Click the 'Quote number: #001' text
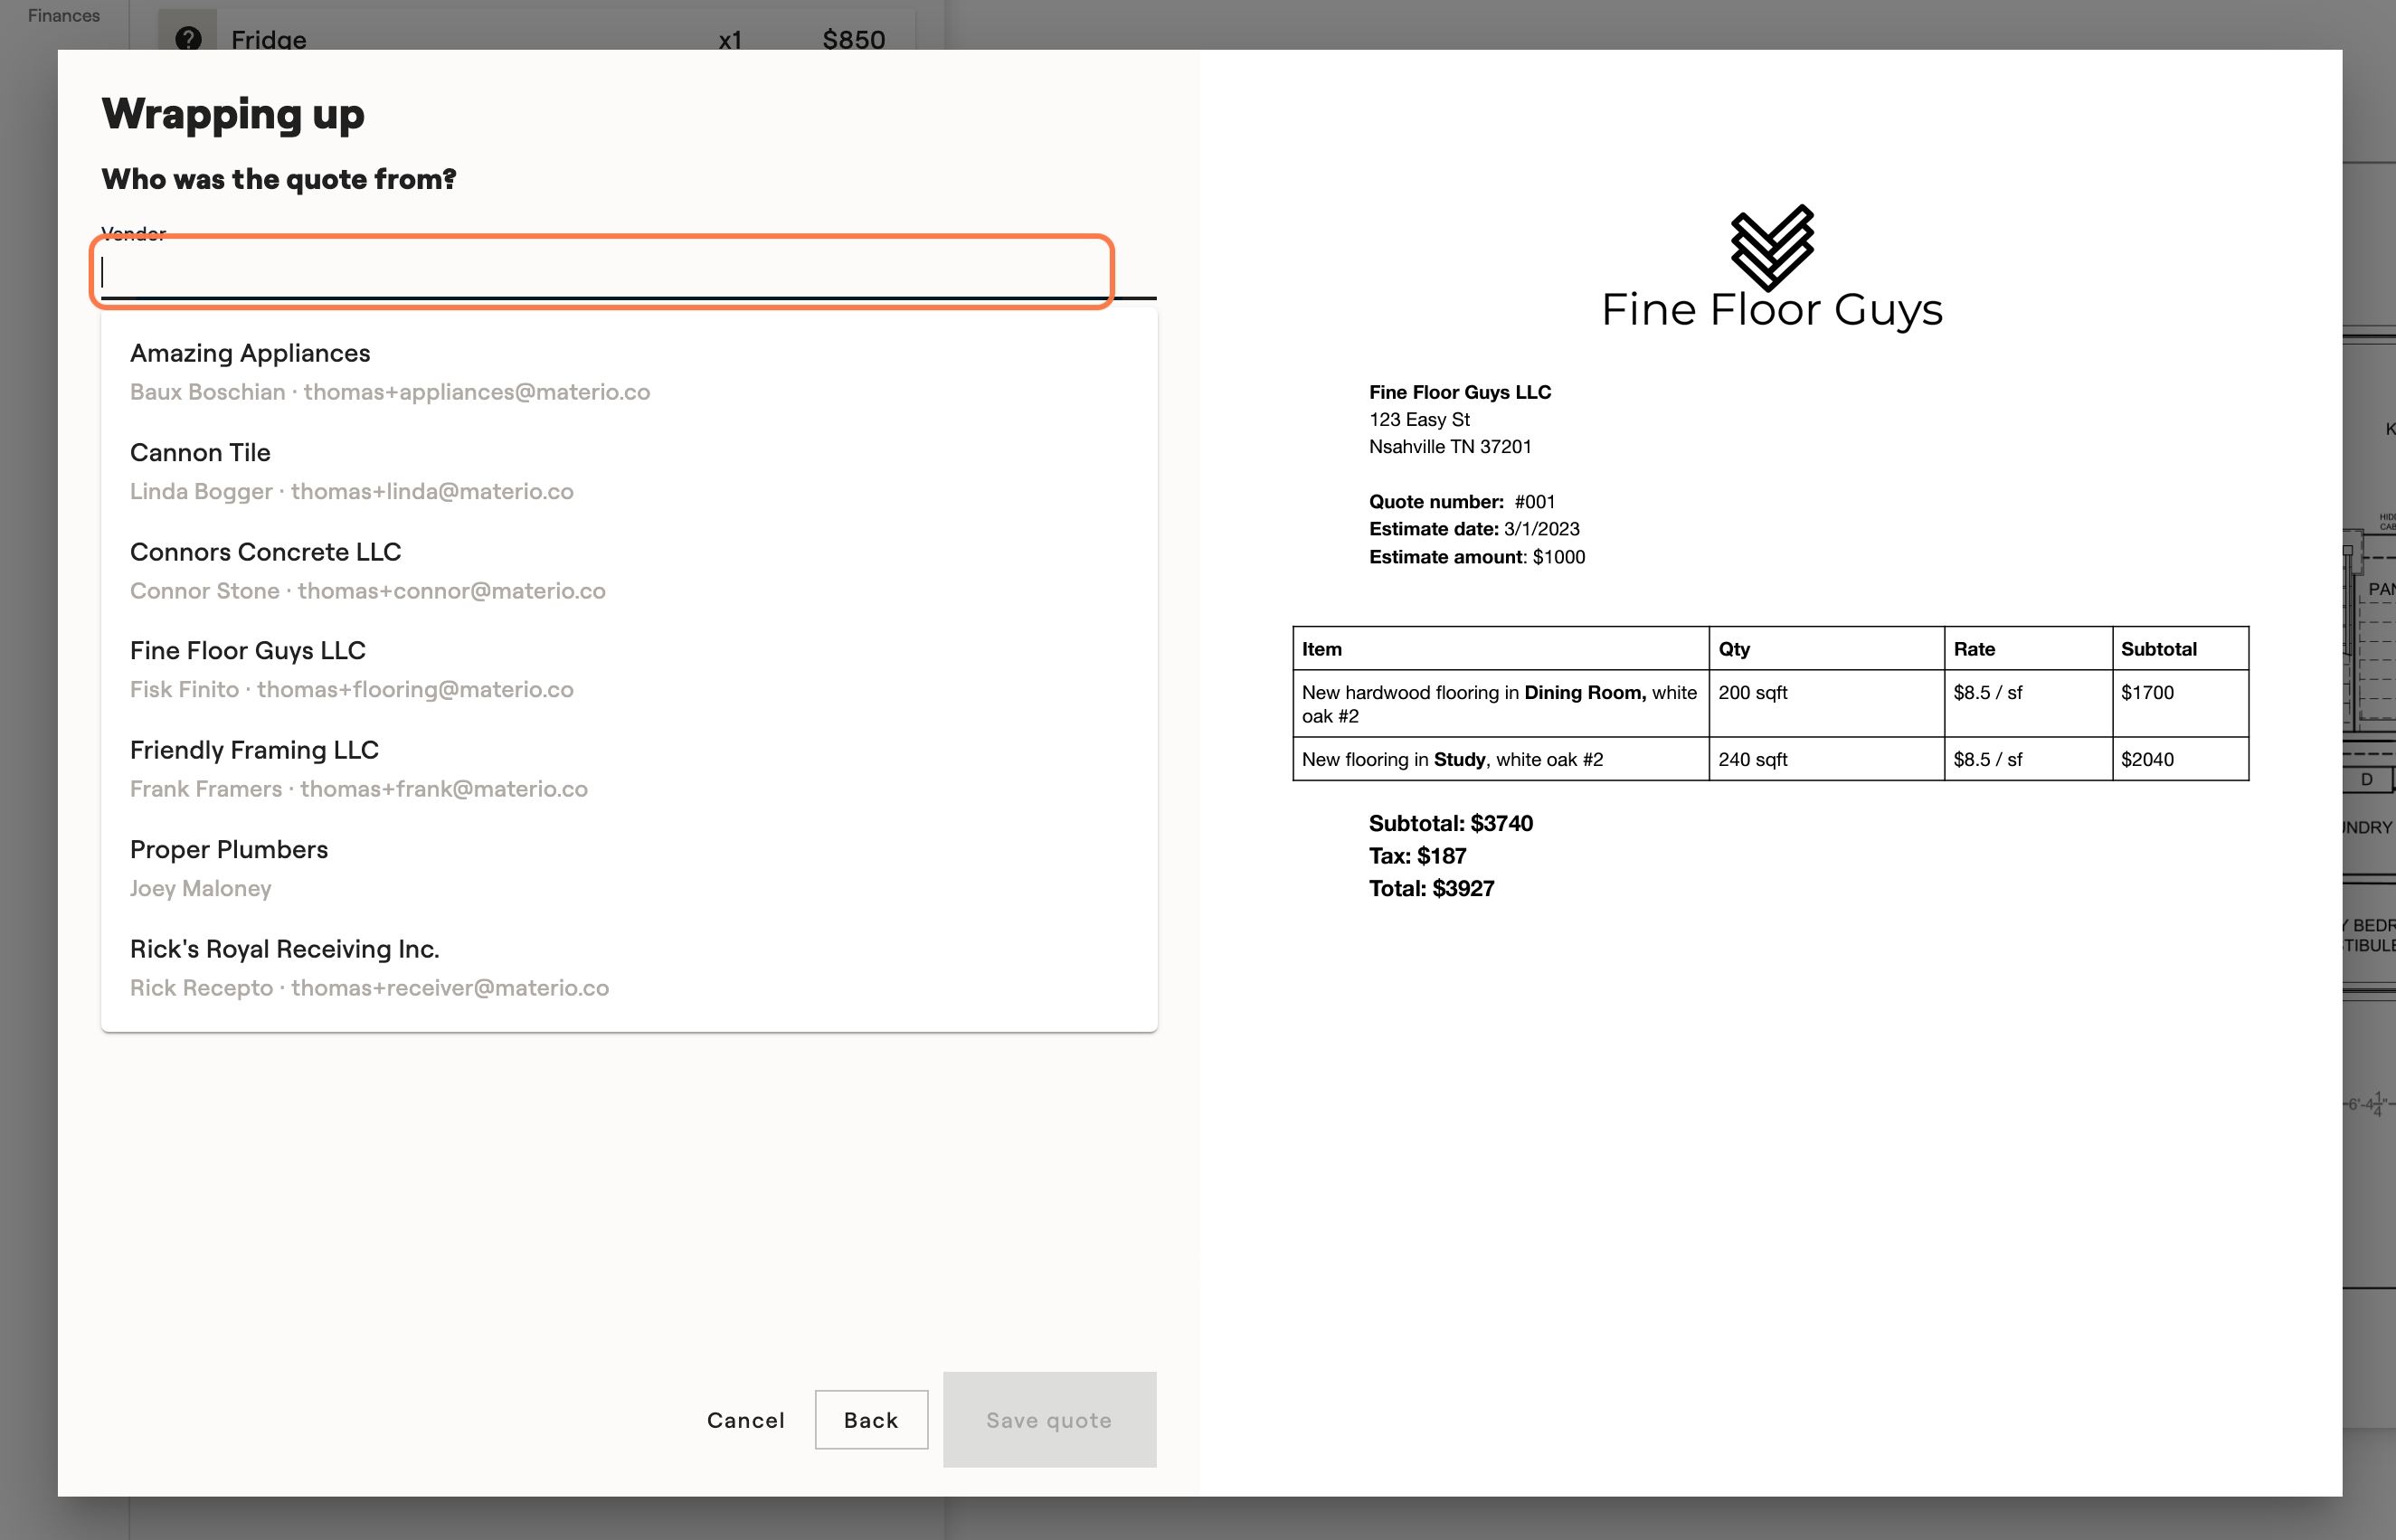The width and height of the screenshot is (2396, 1540). click(1462, 502)
